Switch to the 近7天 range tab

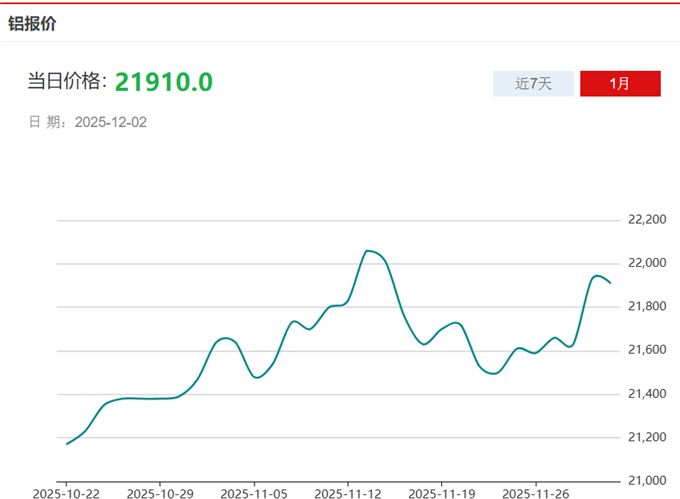[533, 84]
